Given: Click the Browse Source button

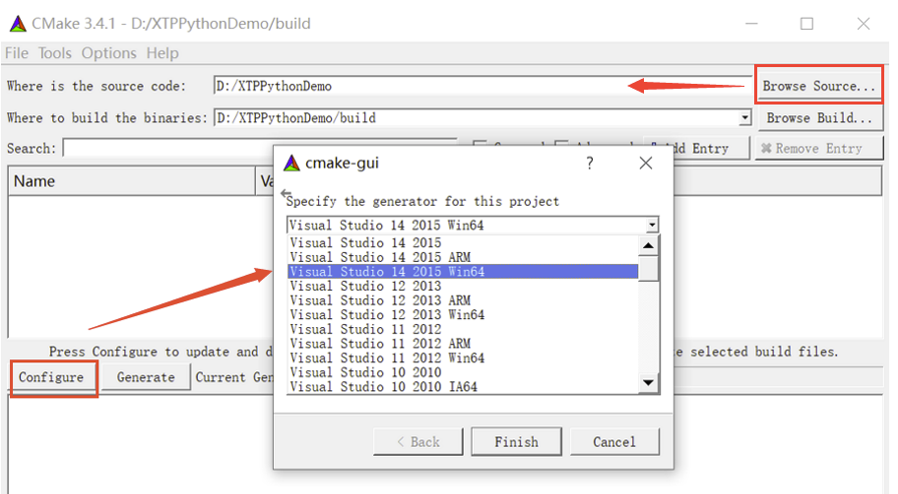Looking at the screenshot, I should coord(819,86).
